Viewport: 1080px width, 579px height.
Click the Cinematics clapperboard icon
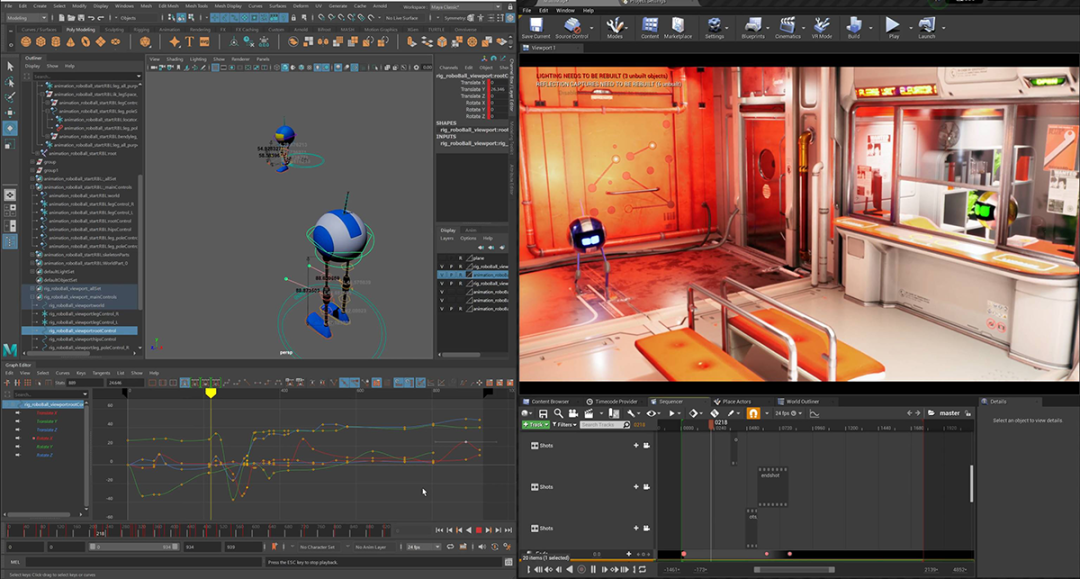coord(788,25)
